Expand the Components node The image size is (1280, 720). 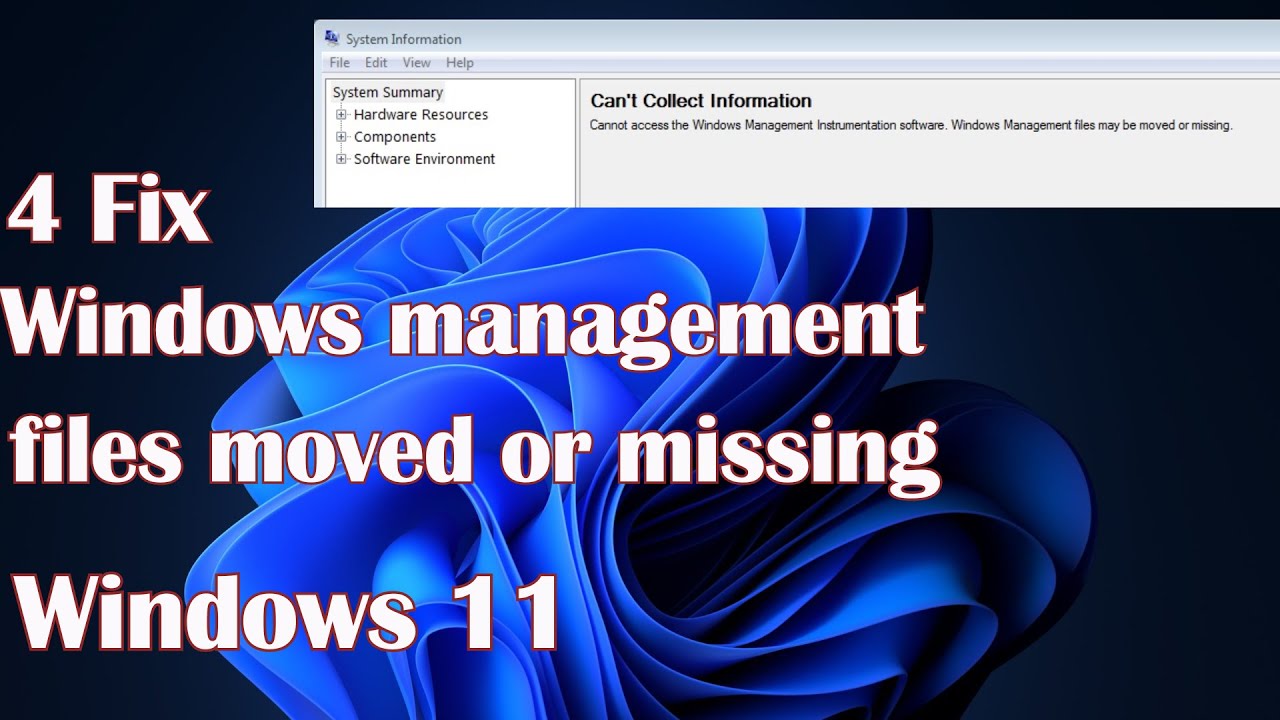point(342,136)
